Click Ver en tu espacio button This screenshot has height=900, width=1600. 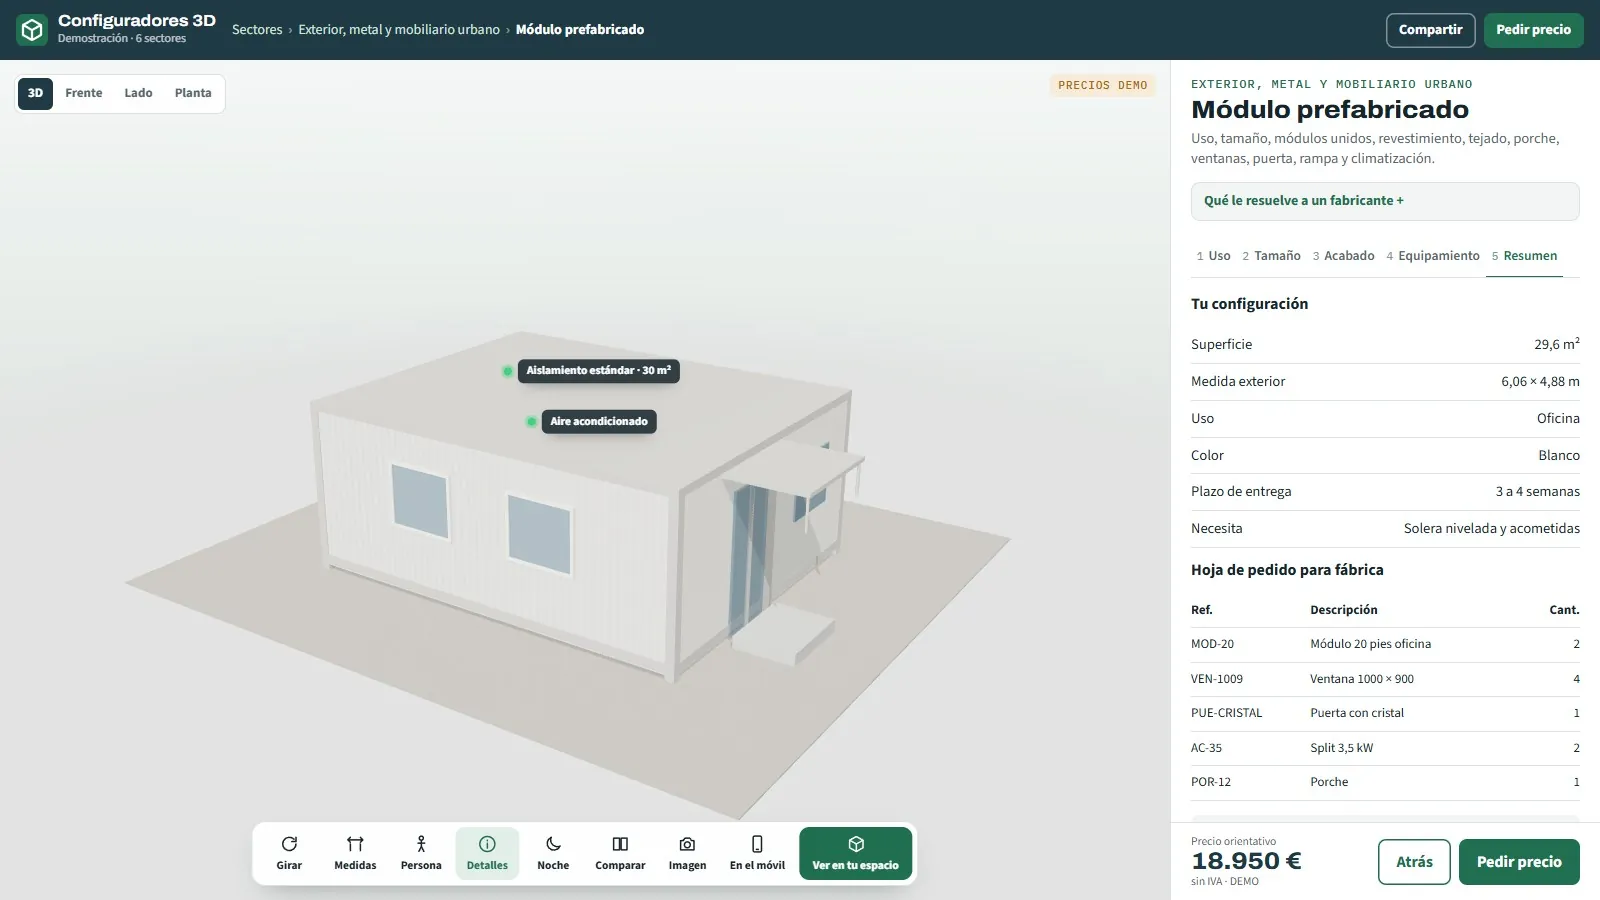[x=855, y=853]
